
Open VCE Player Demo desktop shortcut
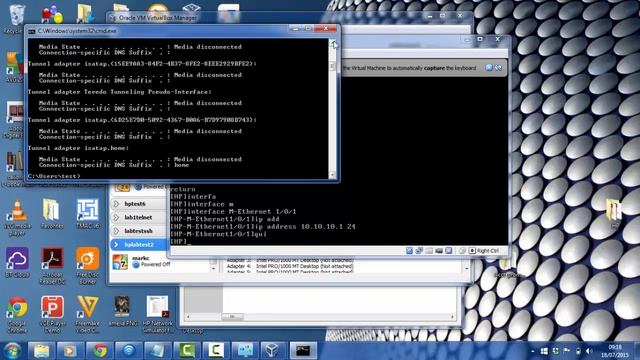pos(52,313)
